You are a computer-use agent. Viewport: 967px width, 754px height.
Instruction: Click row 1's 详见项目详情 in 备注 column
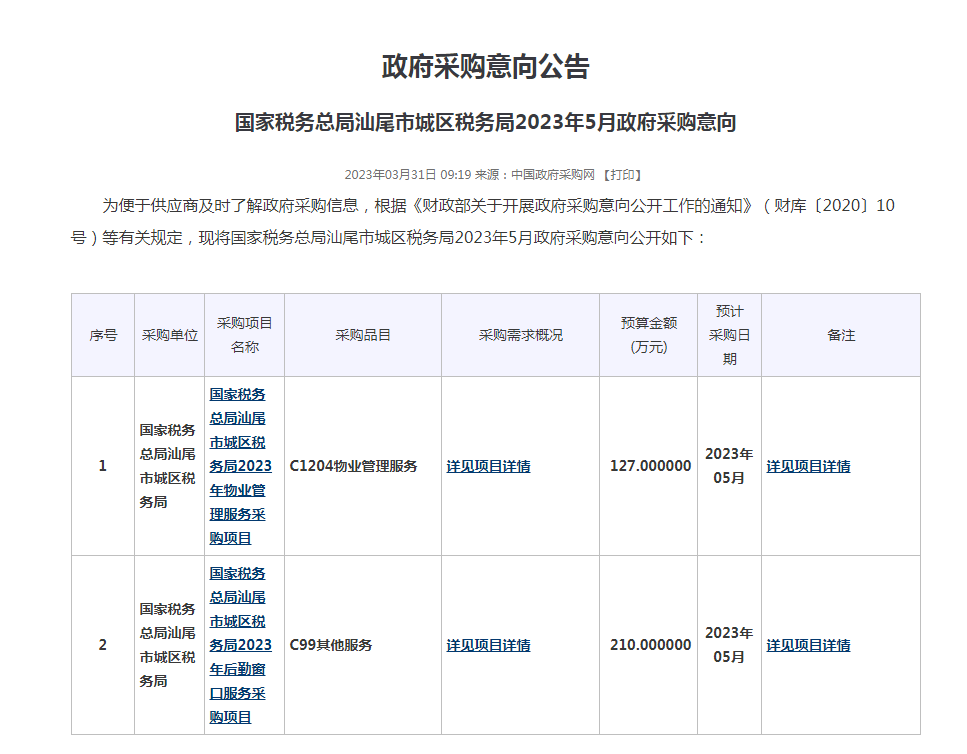tap(808, 466)
